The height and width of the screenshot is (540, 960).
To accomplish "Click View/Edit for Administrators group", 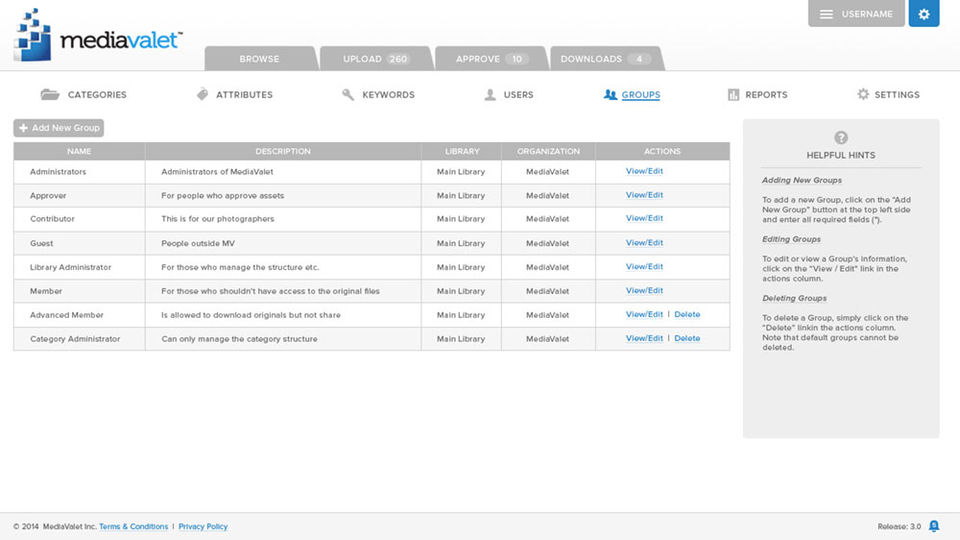I will pos(644,171).
